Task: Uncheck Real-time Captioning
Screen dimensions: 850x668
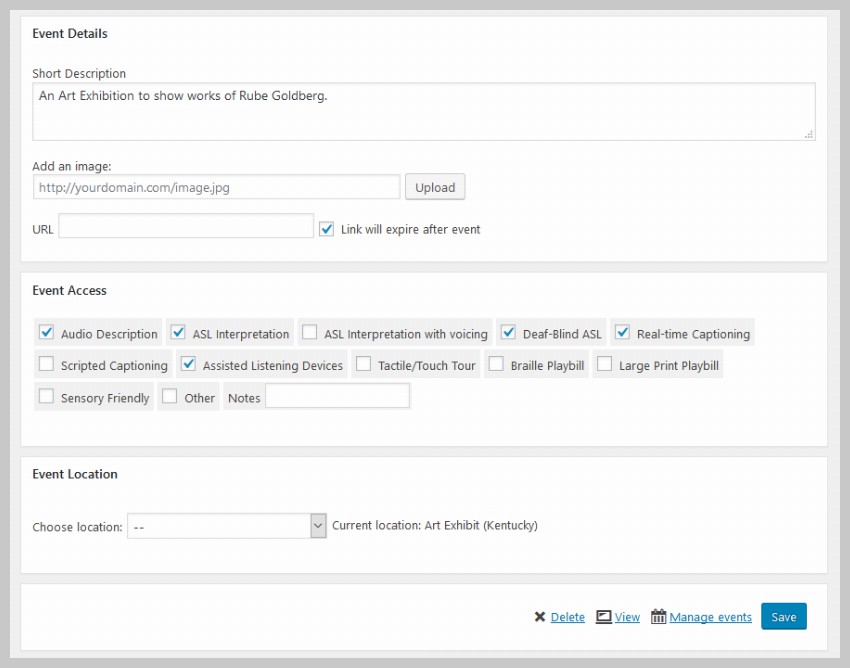Action: tap(622, 332)
